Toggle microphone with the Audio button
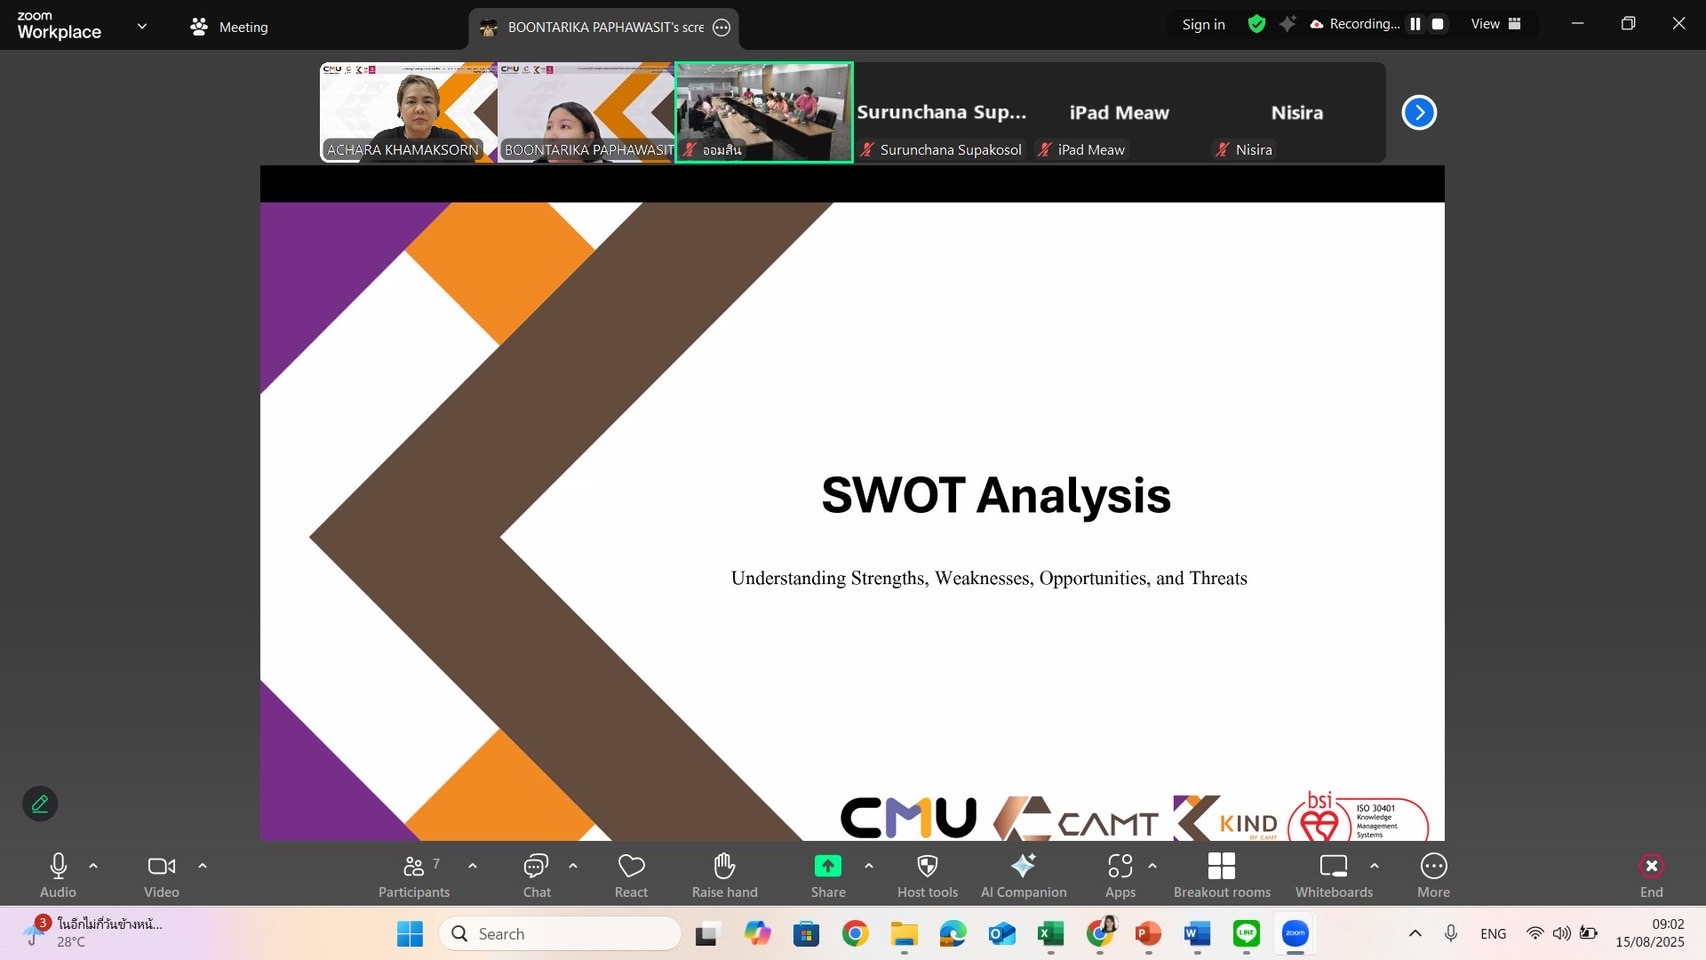The width and height of the screenshot is (1706, 960). click(58, 875)
